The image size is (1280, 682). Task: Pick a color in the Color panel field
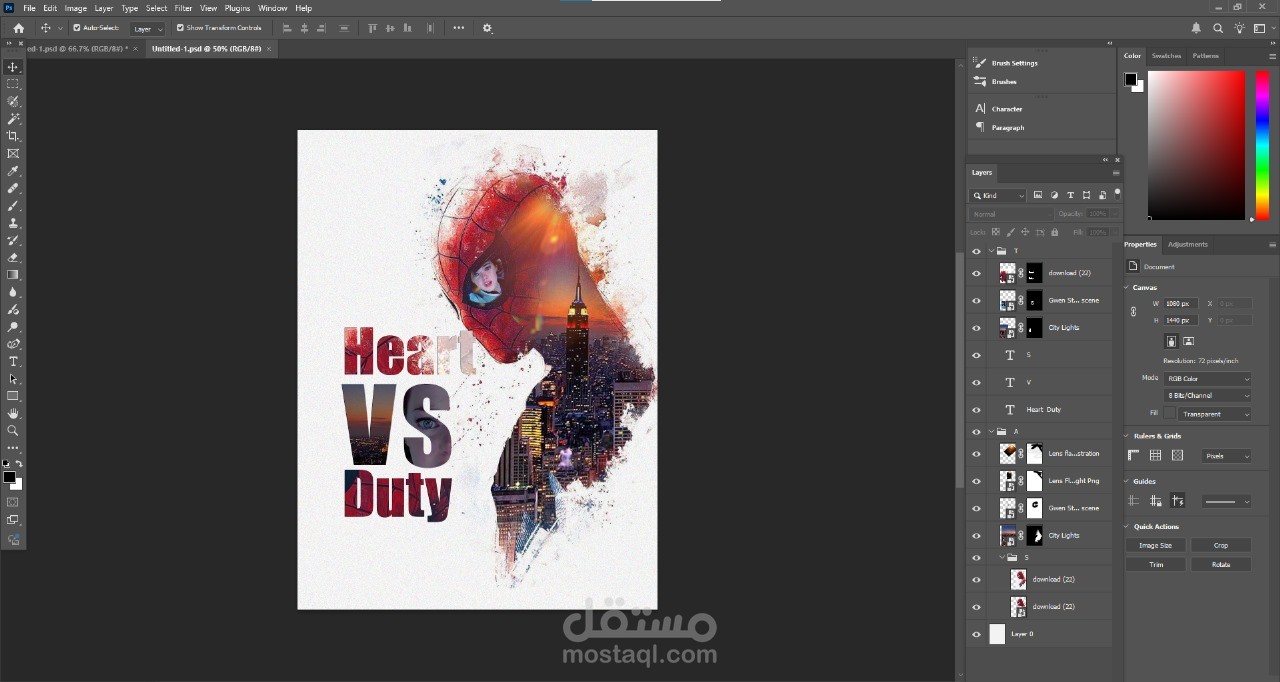pyautogui.click(x=1196, y=145)
